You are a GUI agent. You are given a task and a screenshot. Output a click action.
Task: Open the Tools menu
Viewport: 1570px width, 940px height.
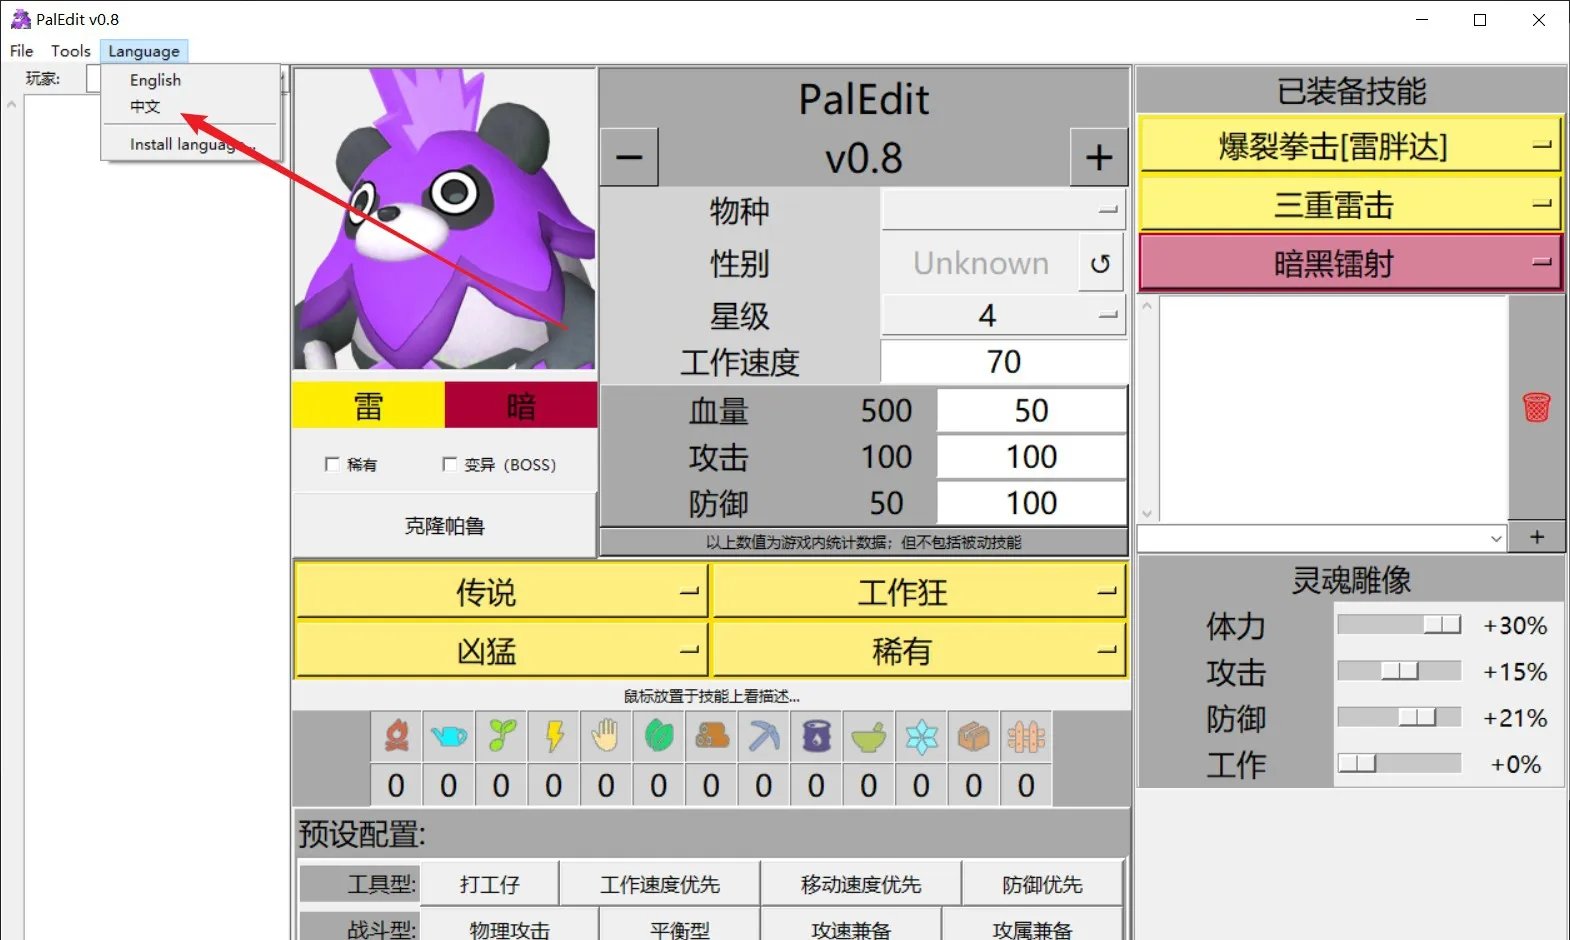(71, 51)
